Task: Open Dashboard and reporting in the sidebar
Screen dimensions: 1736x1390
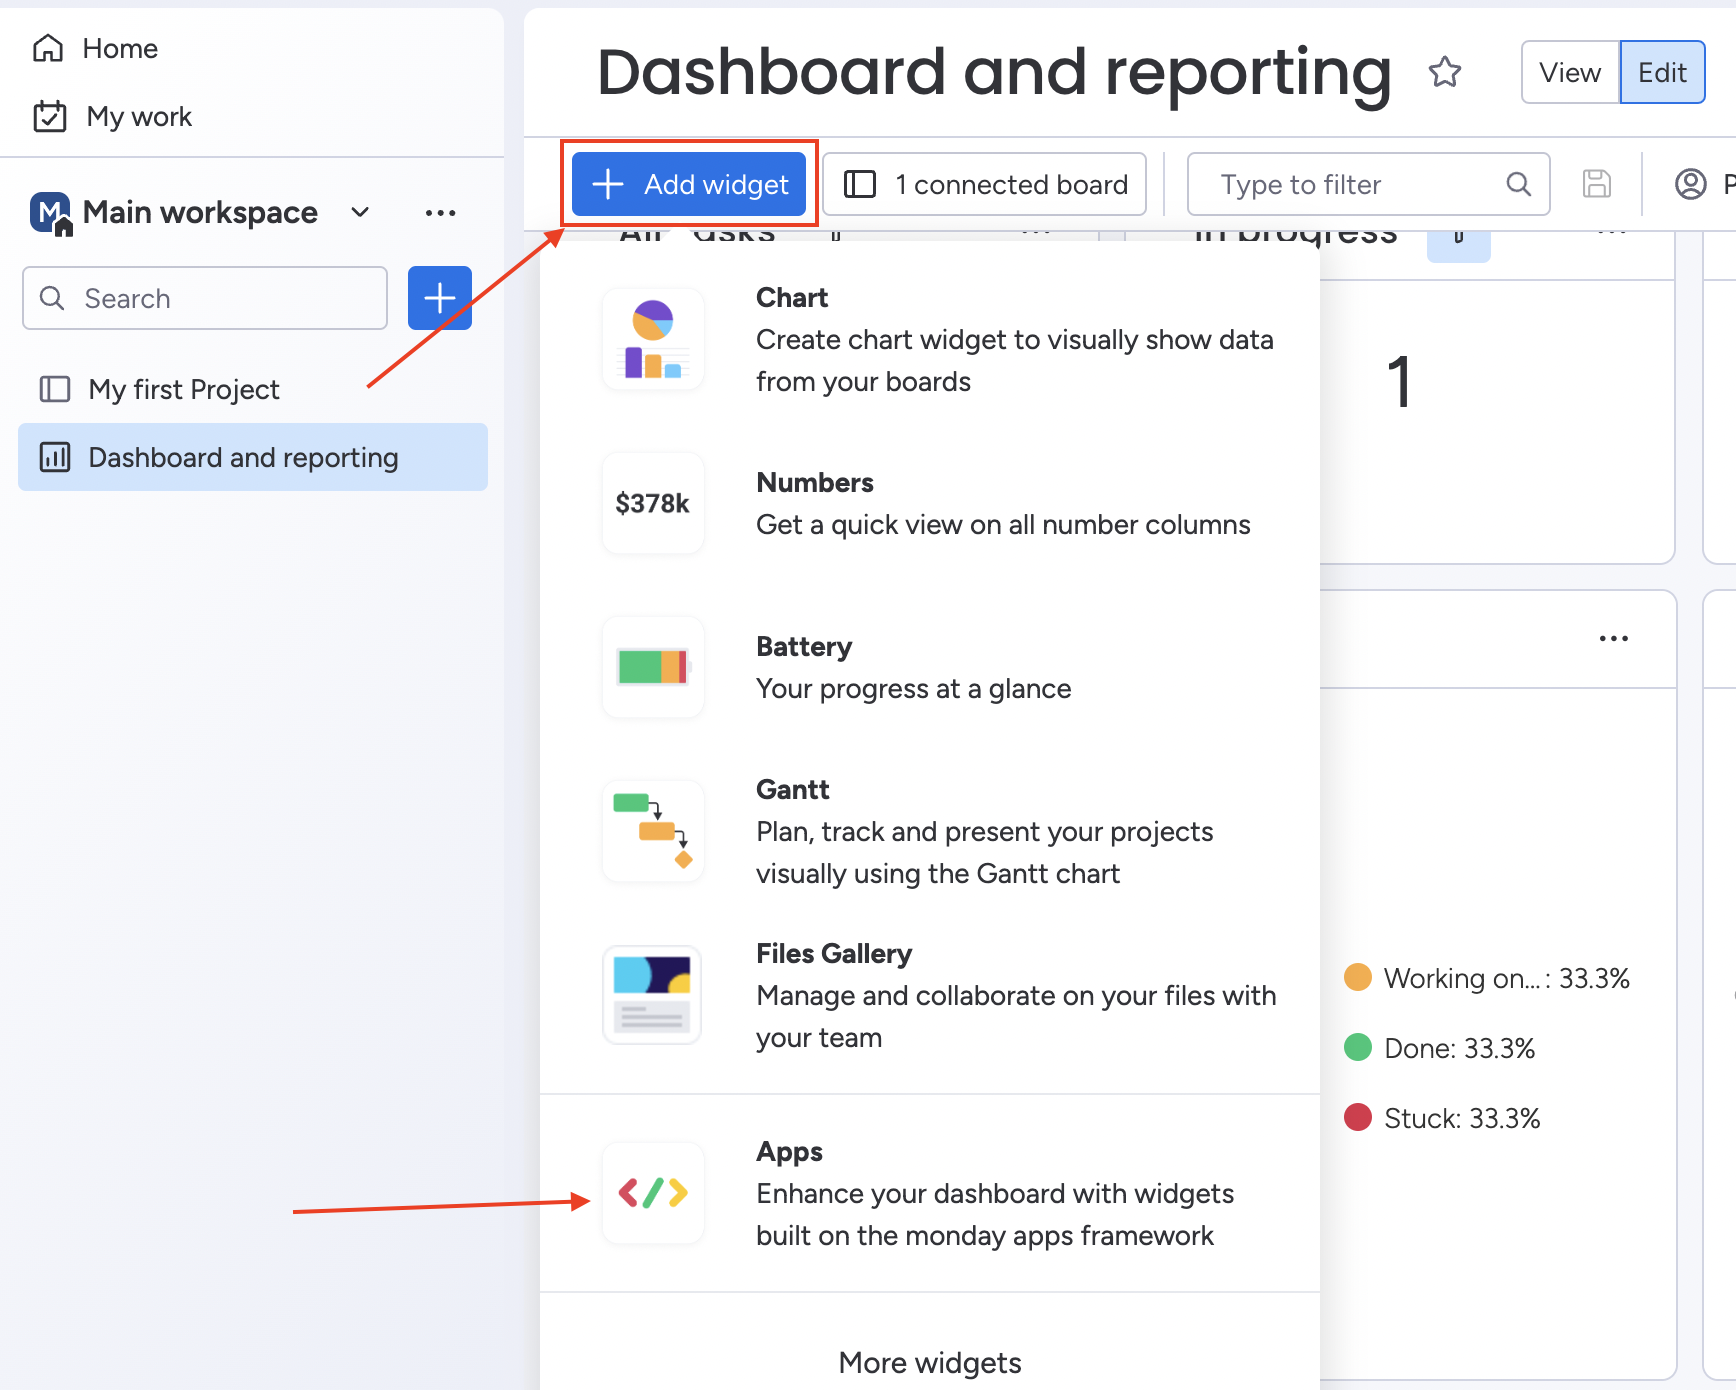Action: point(243,457)
